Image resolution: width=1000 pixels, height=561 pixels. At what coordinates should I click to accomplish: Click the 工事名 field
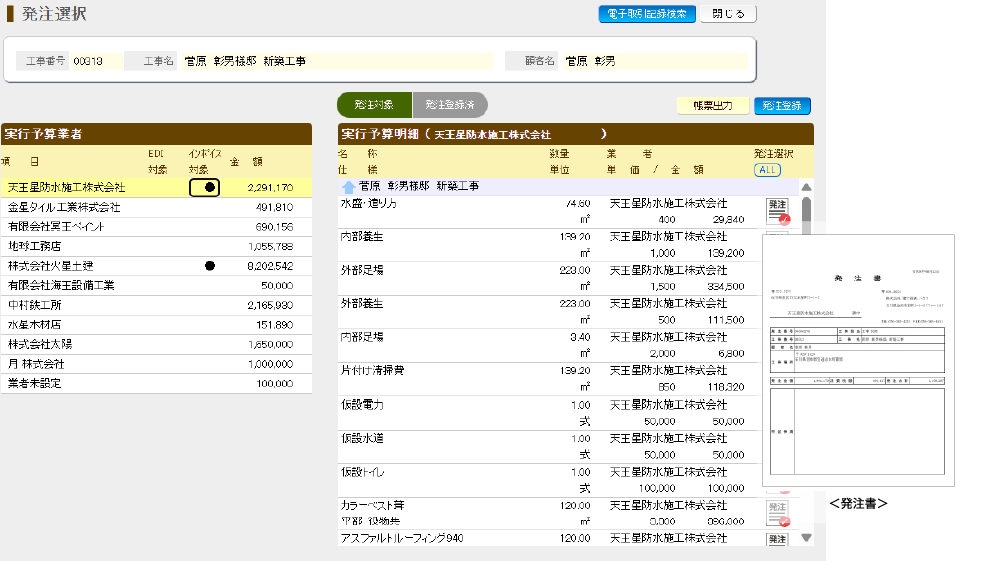(337, 61)
